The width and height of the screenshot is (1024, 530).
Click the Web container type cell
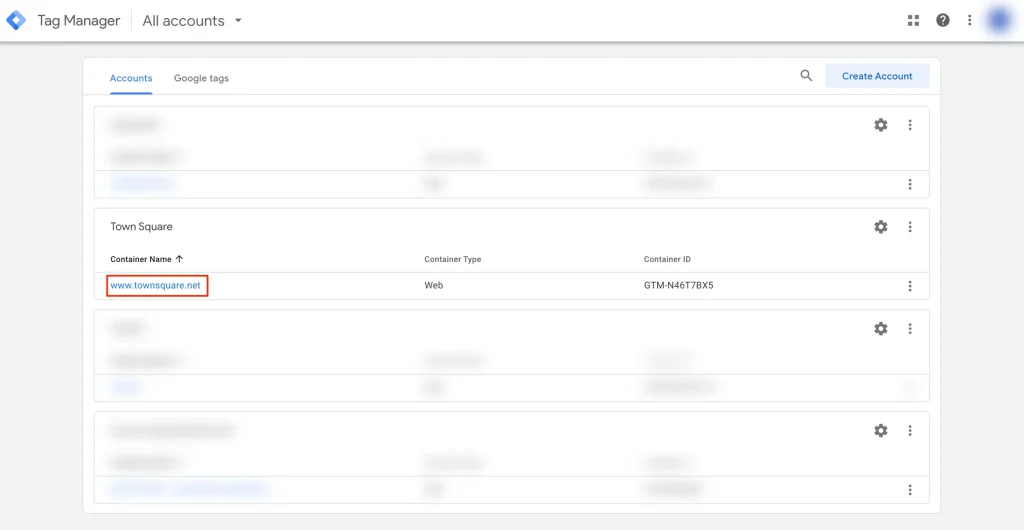[x=434, y=286]
